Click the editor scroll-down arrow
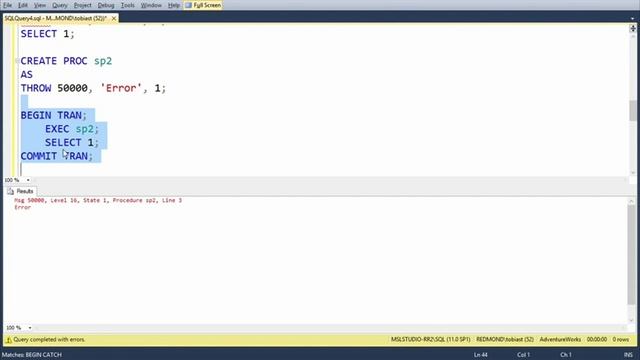Screen dimensions: 640x360 (633, 173)
